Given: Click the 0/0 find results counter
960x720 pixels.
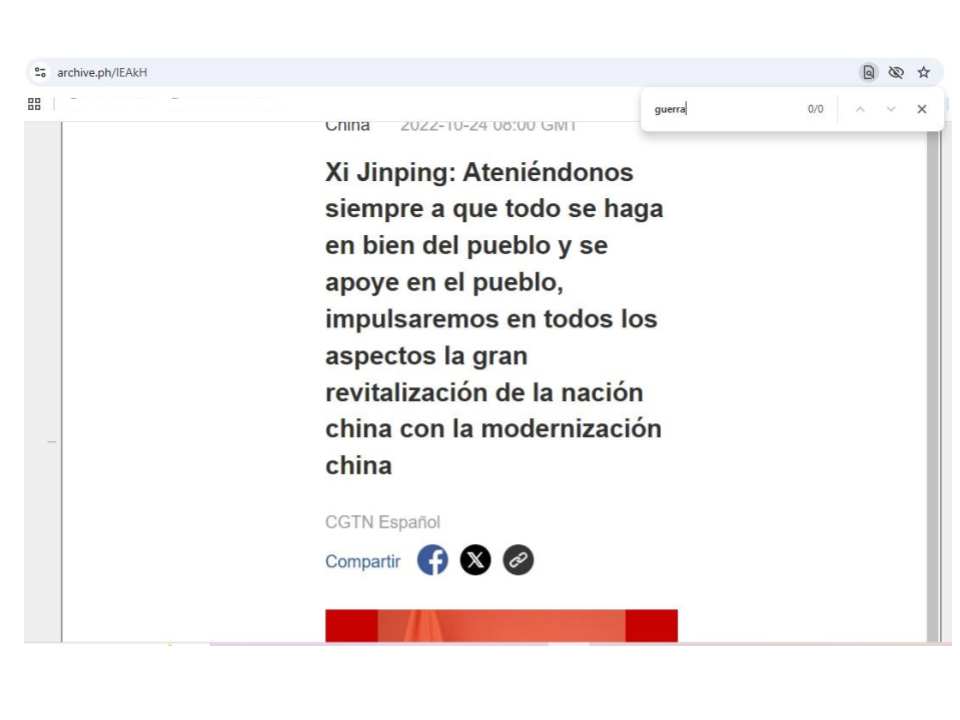Looking at the screenshot, I should [x=815, y=109].
